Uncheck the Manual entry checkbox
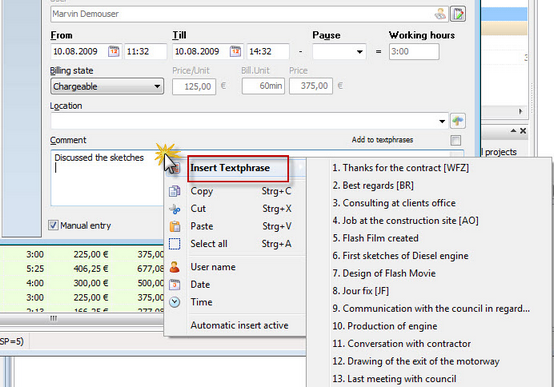Viewport: 554px width, 387px height. (x=53, y=225)
